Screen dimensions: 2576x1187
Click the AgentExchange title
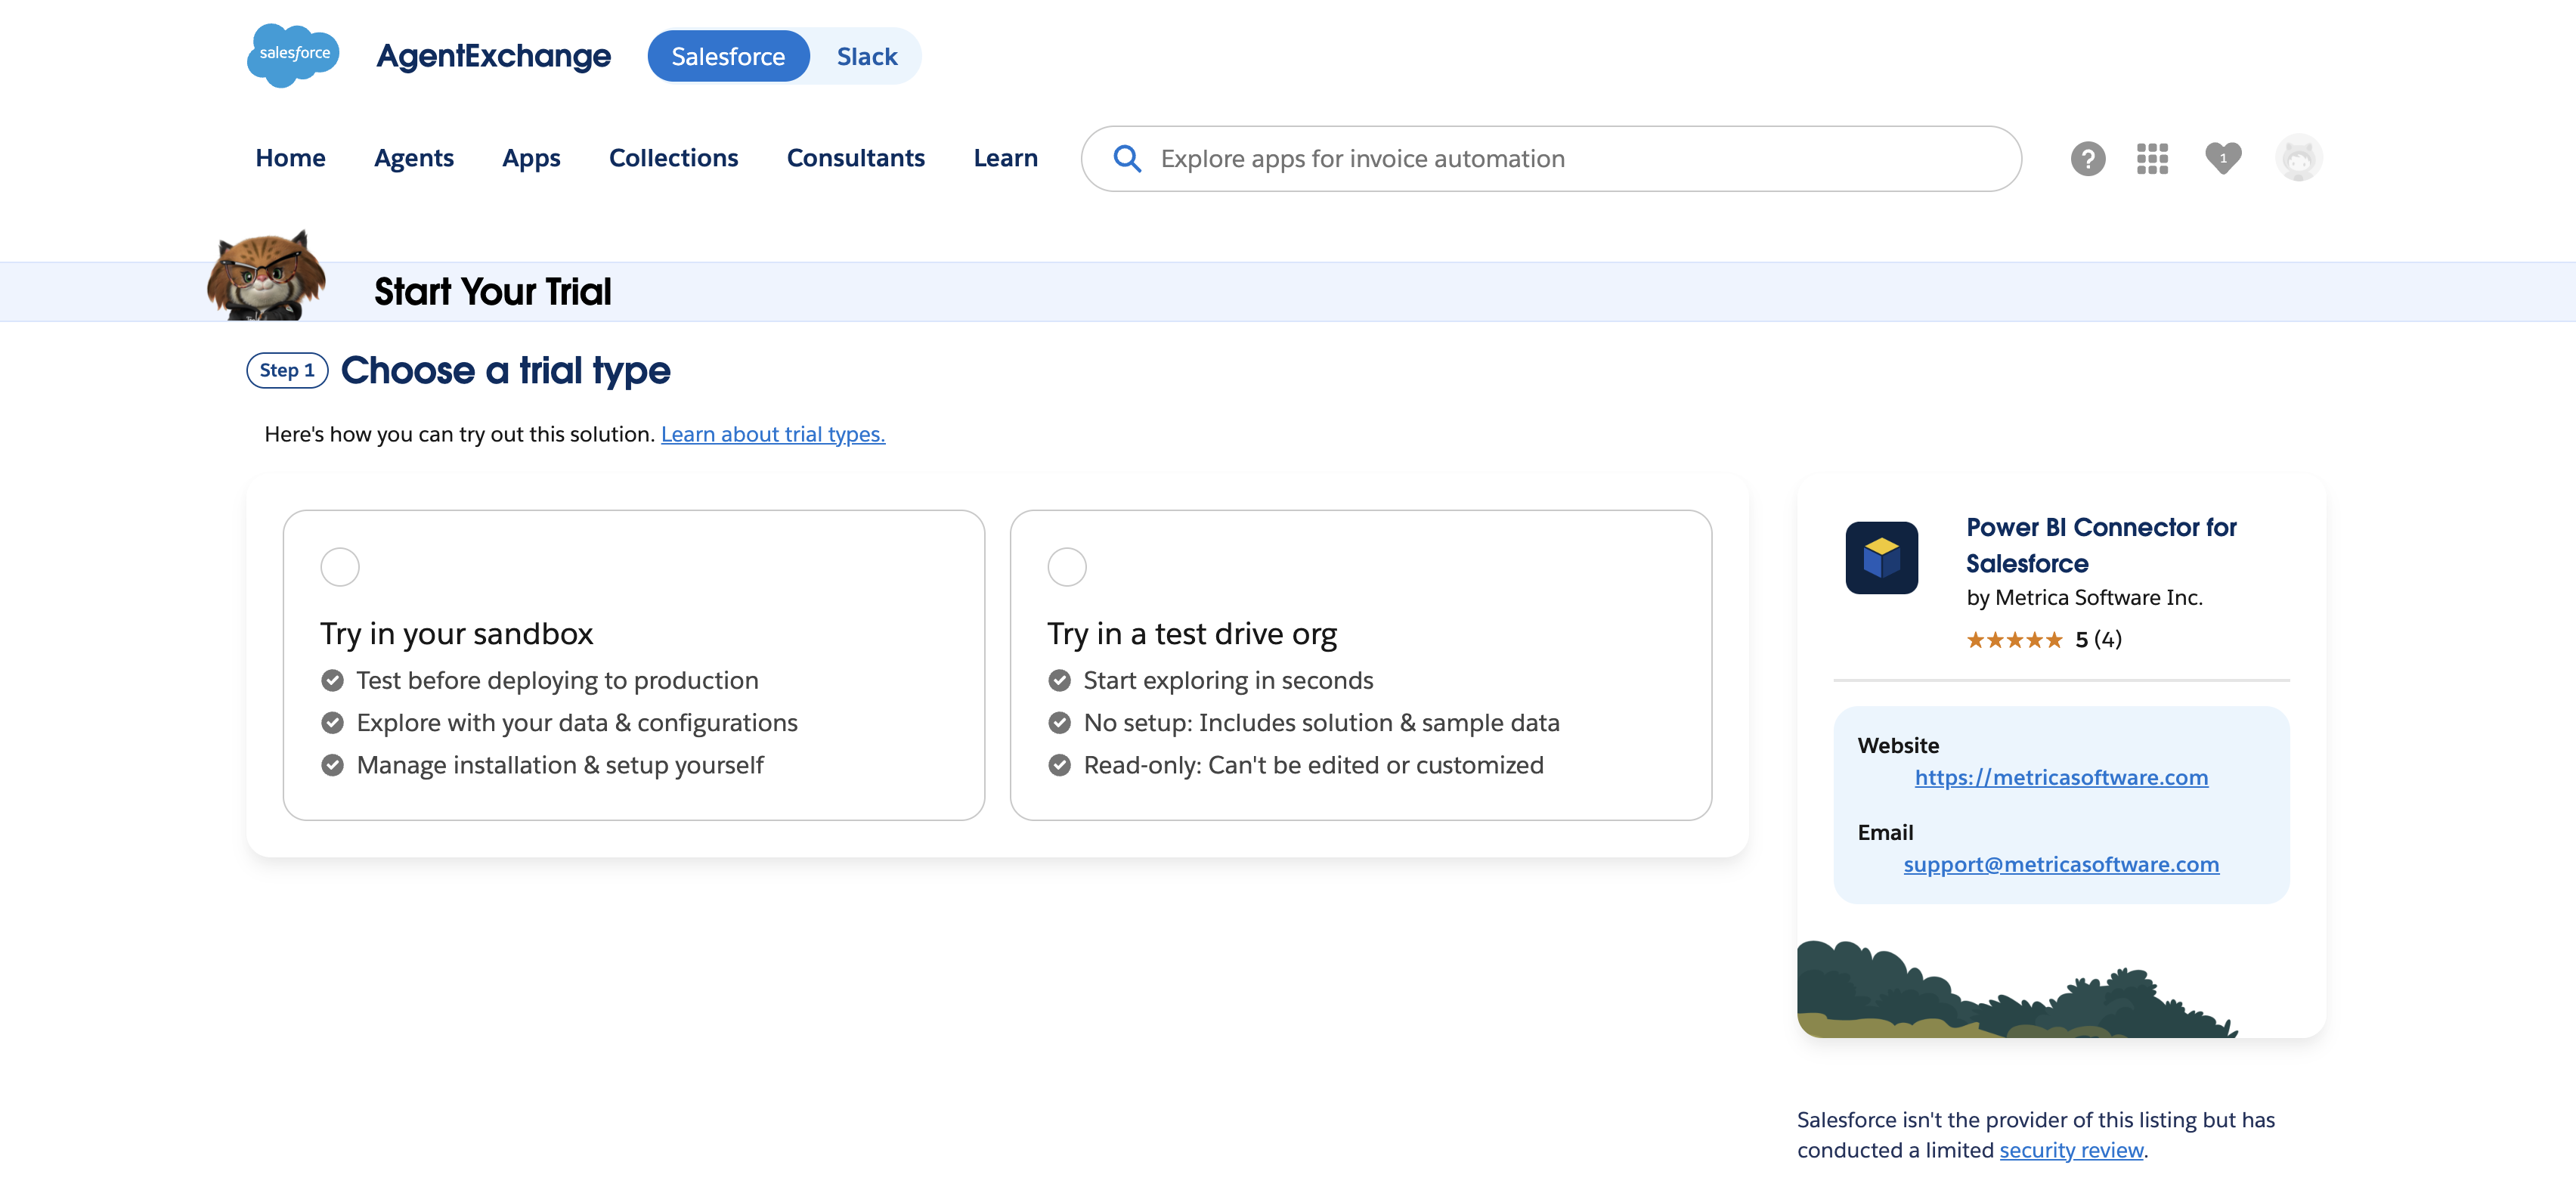[x=493, y=56]
